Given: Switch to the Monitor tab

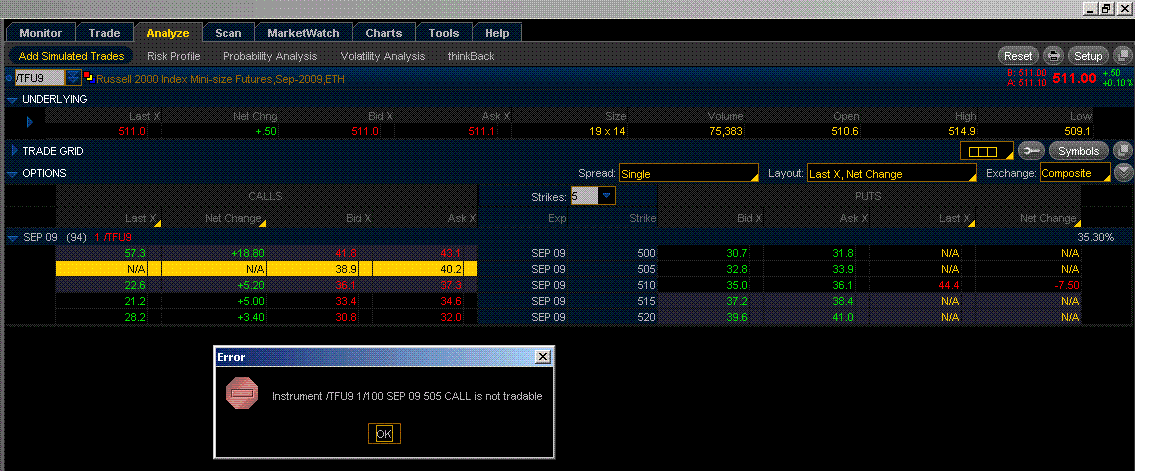Looking at the screenshot, I should (x=40, y=33).
